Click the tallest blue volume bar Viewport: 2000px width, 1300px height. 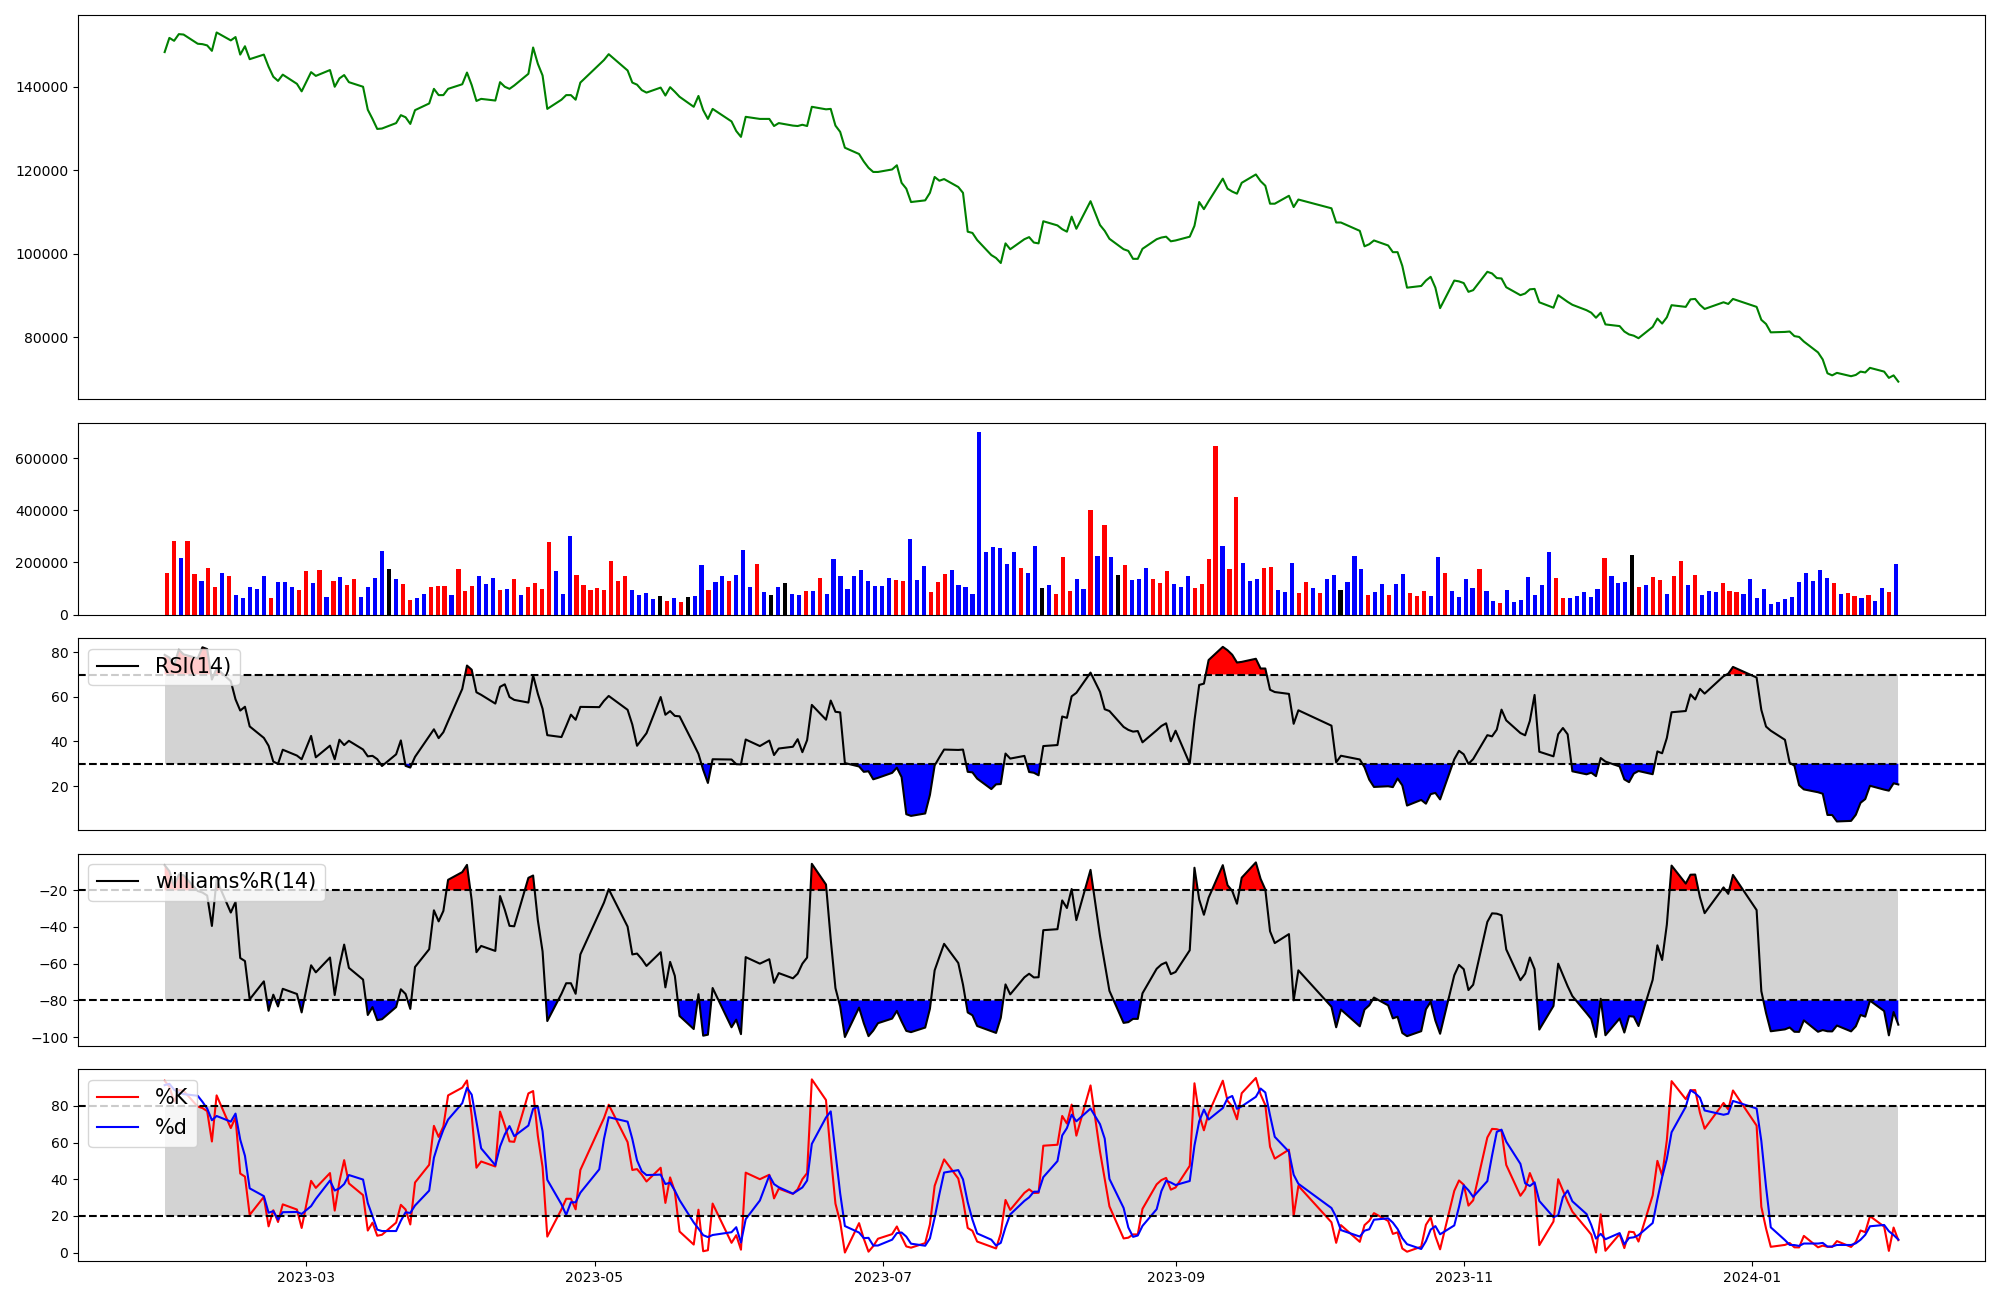pos(979,524)
